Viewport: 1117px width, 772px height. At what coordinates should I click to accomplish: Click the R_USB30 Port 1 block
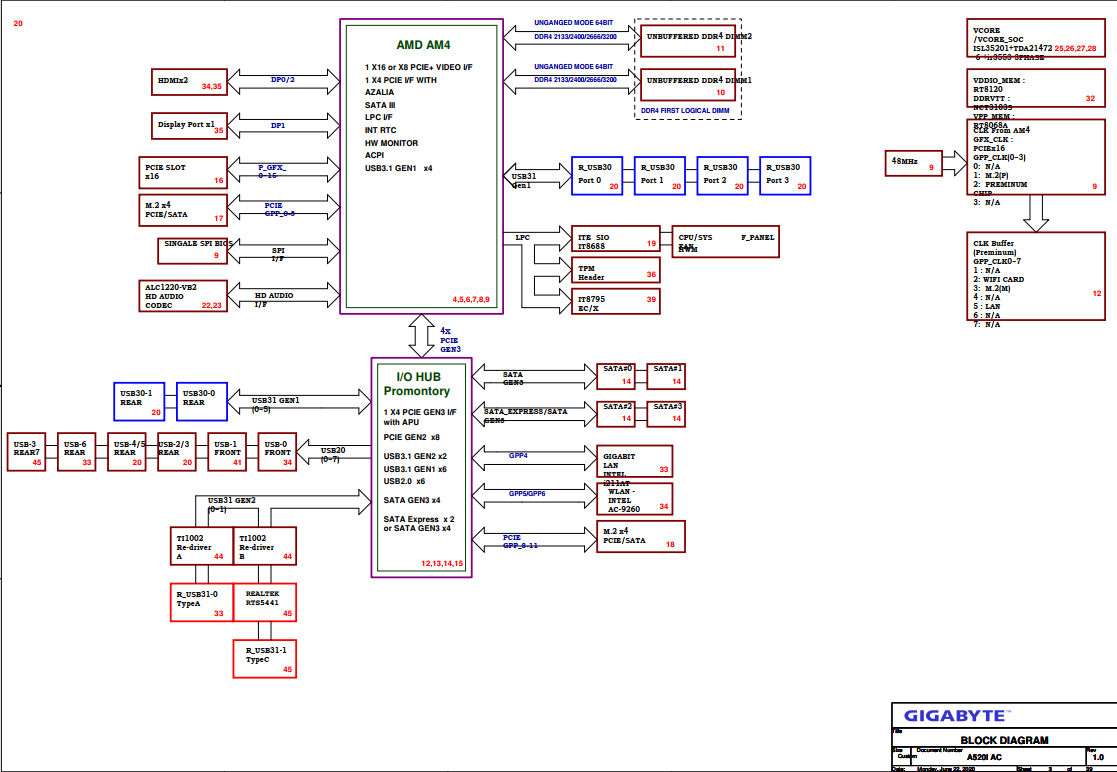click(x=660, y=175)
